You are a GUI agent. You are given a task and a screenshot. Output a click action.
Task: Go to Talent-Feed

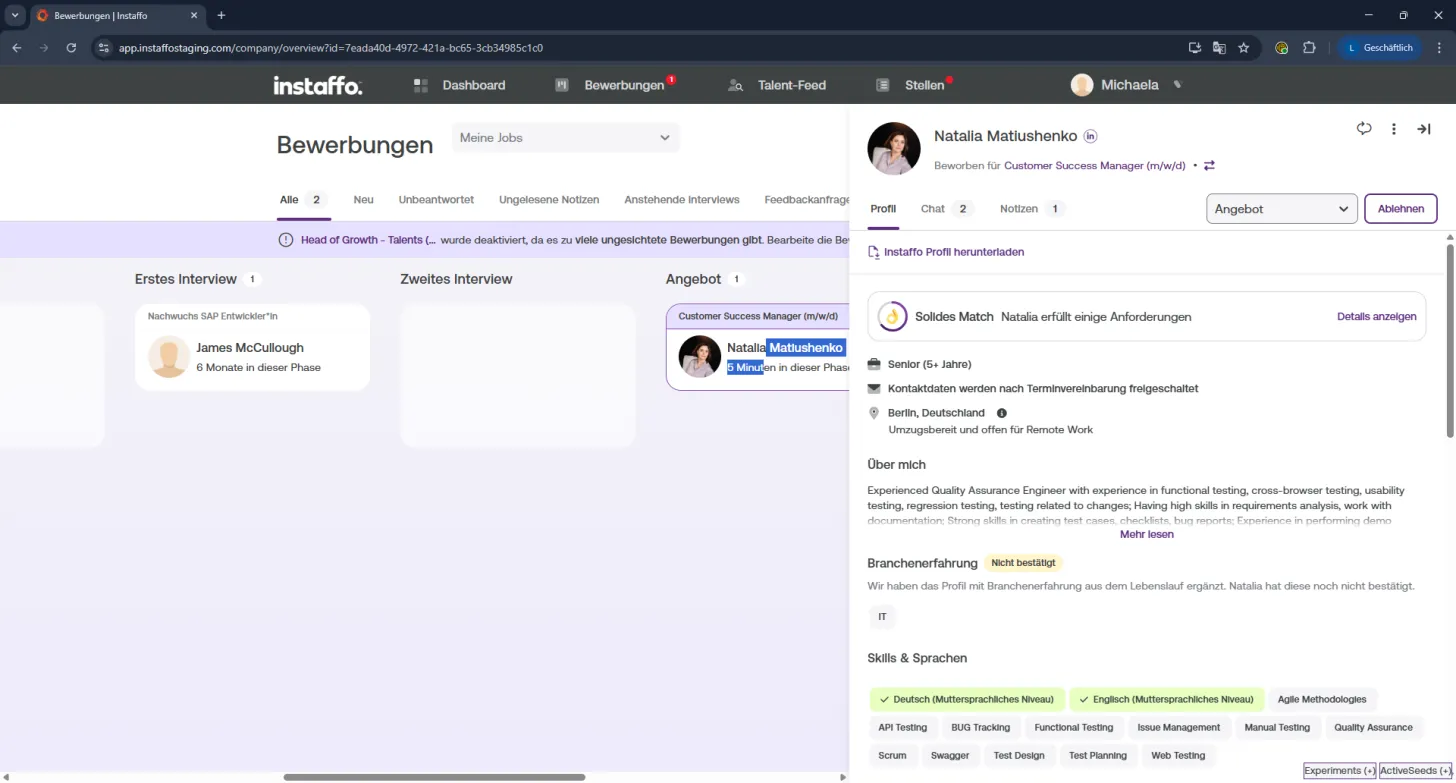pos(777,85)
